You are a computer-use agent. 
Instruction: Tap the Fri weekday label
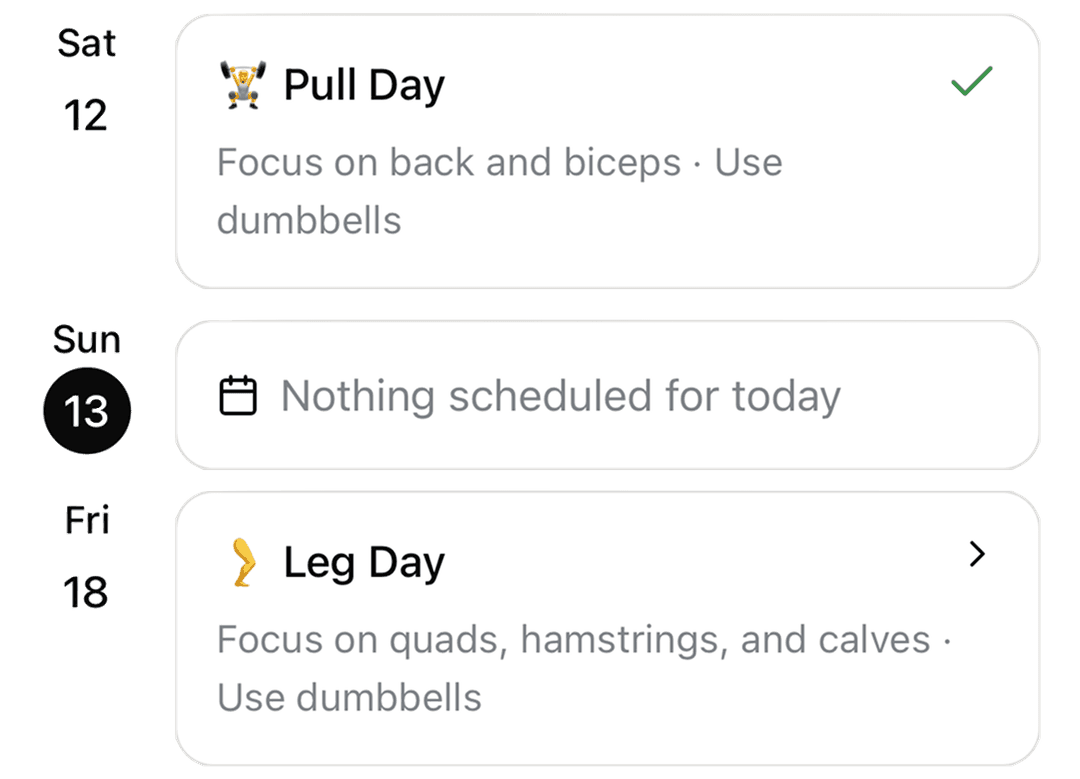[x=86, y=520]
